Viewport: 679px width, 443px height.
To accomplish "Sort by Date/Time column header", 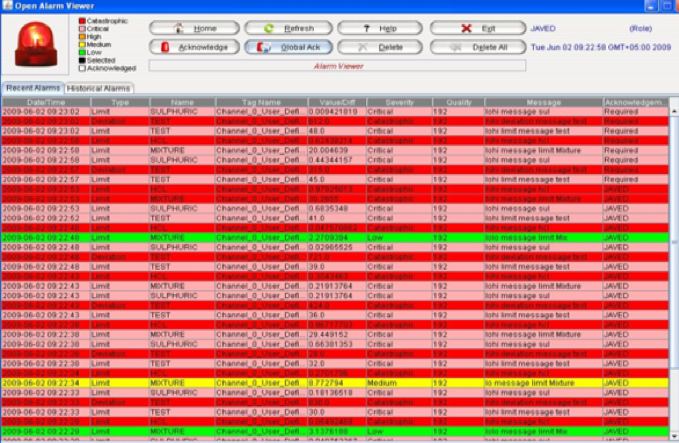I will pos(46,102).
